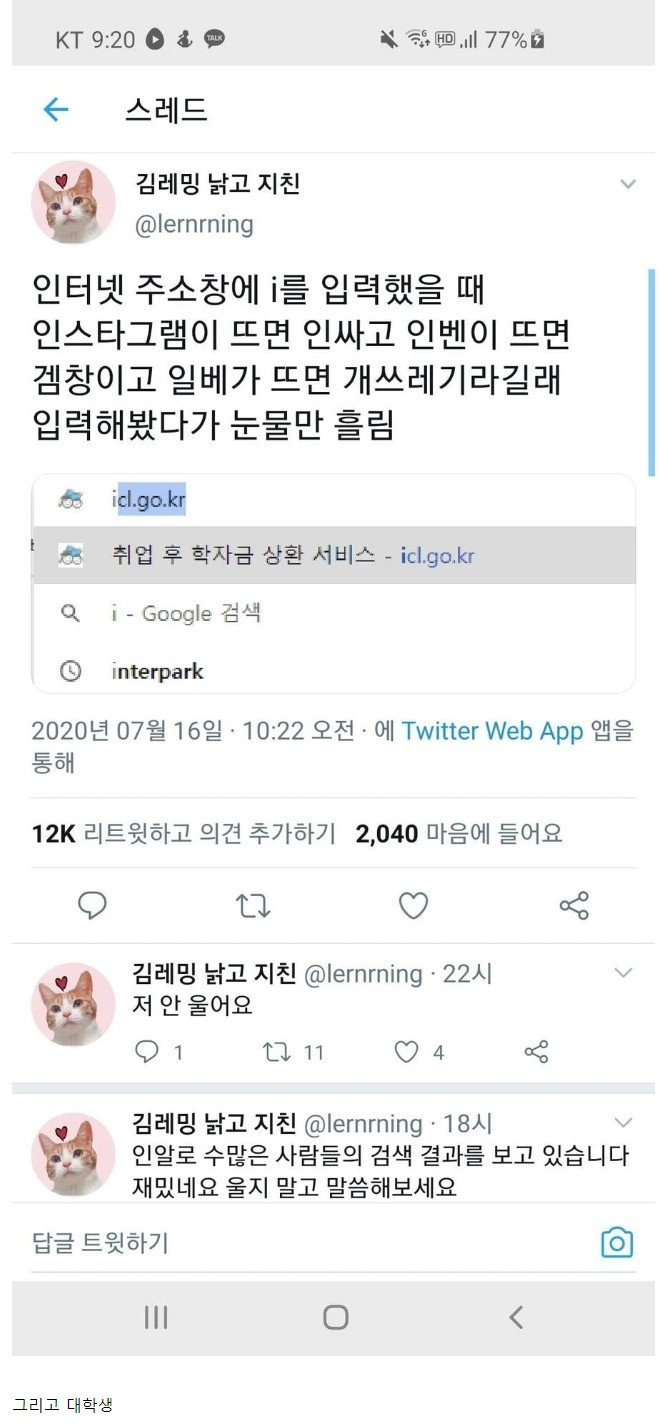Reply to the main tweet

tap(93, 906)
